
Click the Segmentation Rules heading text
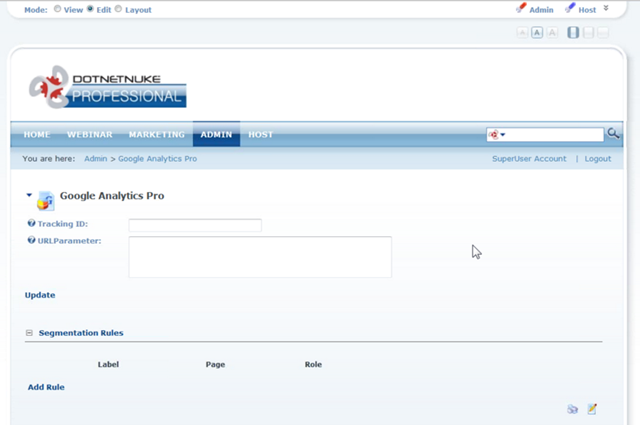click(x=81, y=333)
